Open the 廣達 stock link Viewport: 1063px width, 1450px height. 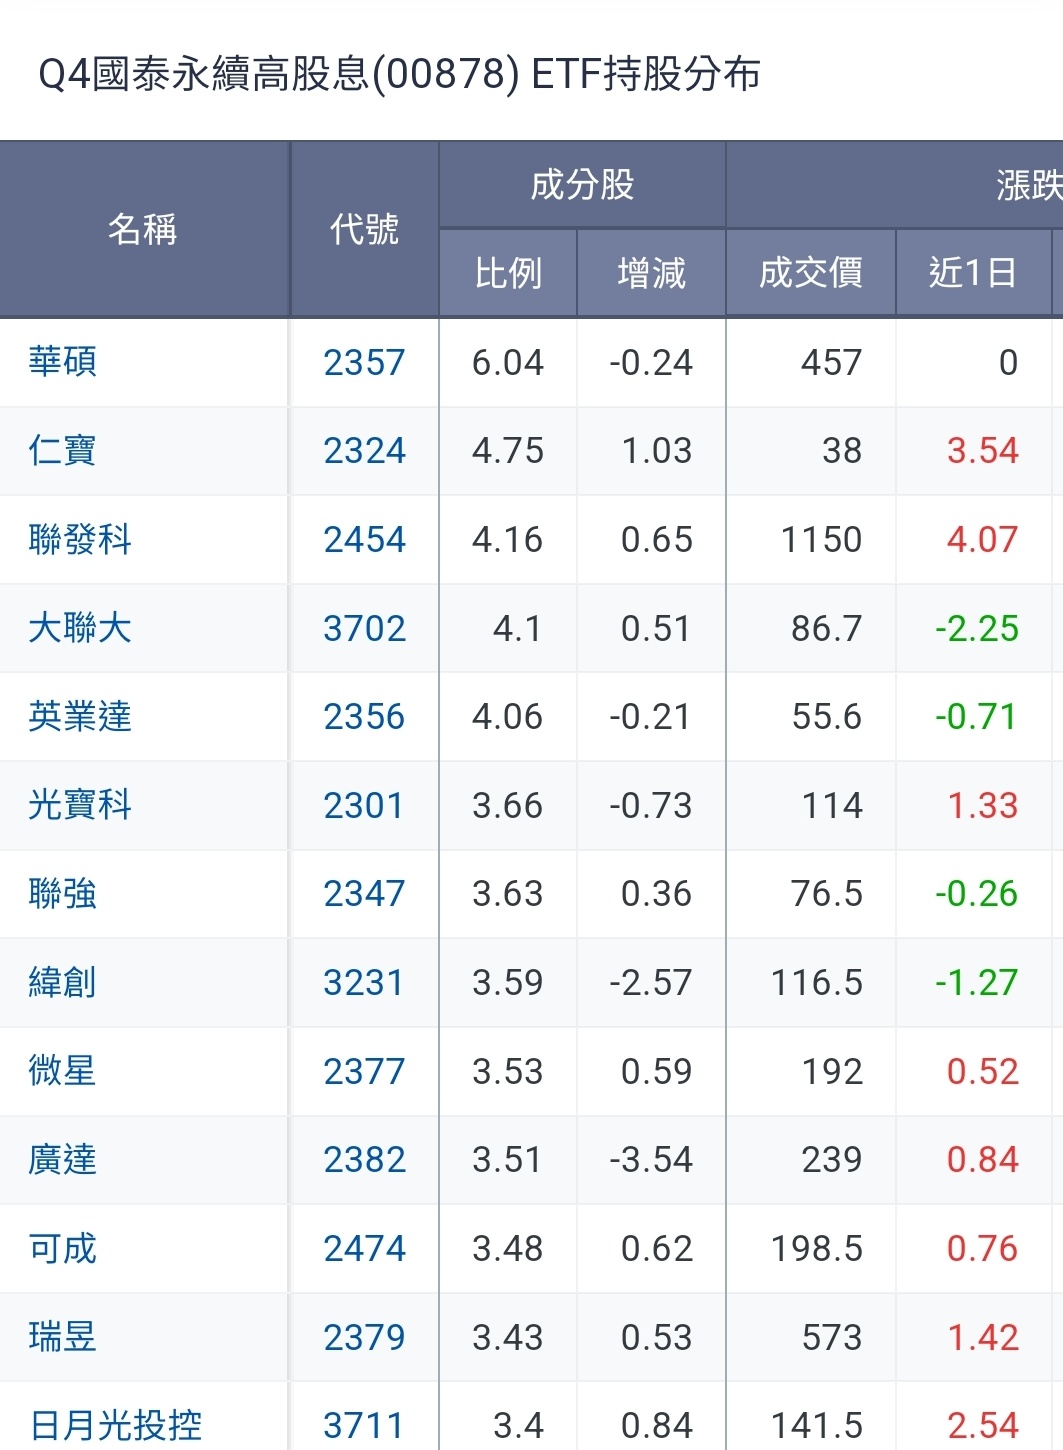(62, 1160)
